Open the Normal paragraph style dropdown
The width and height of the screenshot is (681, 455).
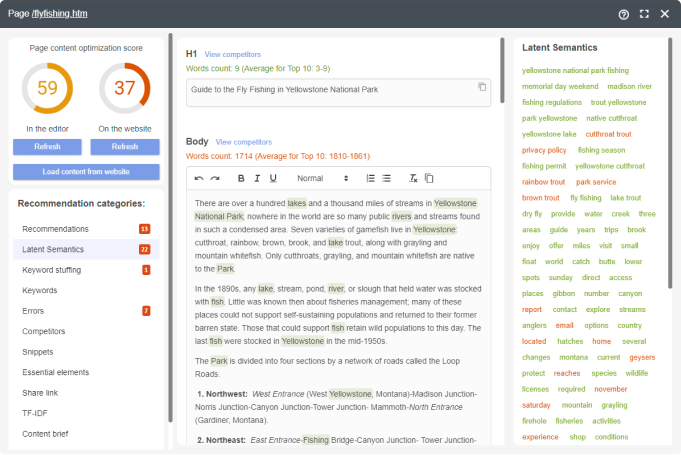point(321,178)
